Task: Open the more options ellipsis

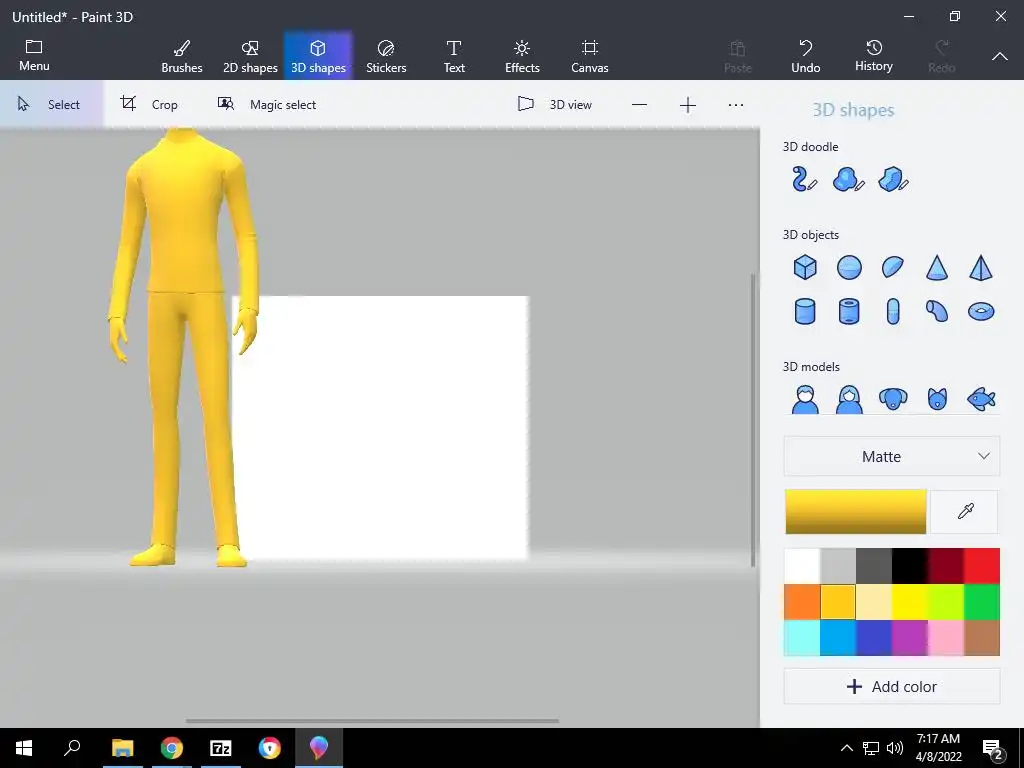Action: 736,104
